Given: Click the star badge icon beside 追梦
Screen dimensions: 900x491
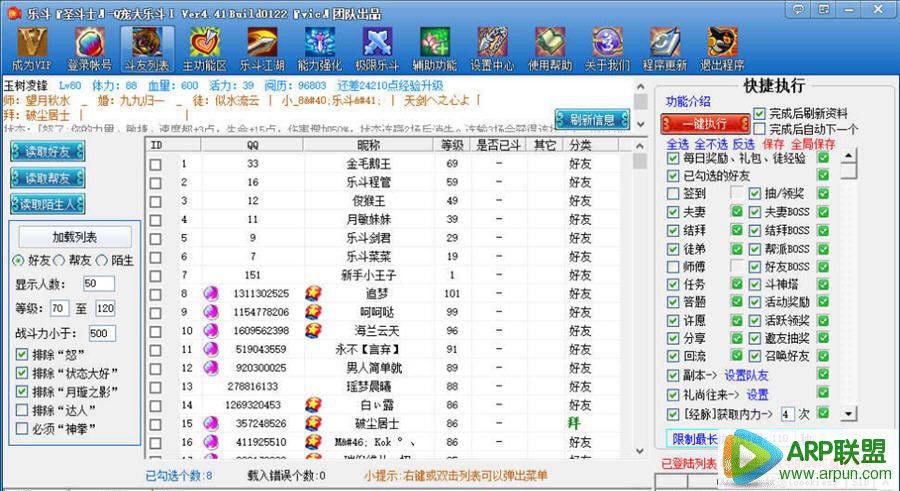Looking at the screenshot, I should click(x=313, y=293).
